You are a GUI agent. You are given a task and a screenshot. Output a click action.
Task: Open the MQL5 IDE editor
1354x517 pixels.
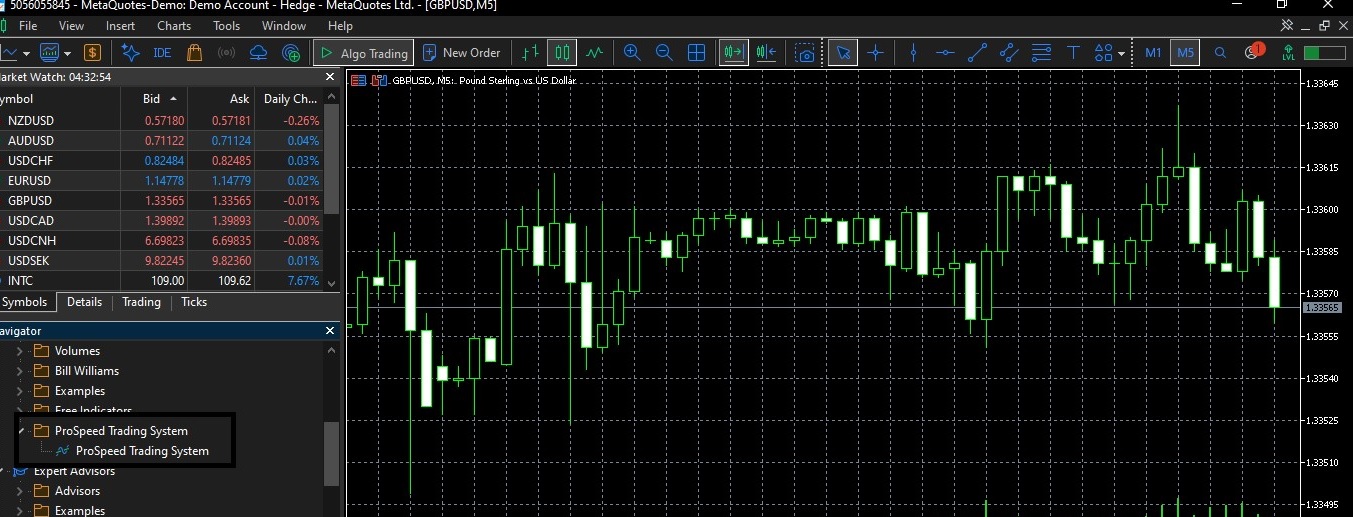[162, 53]
